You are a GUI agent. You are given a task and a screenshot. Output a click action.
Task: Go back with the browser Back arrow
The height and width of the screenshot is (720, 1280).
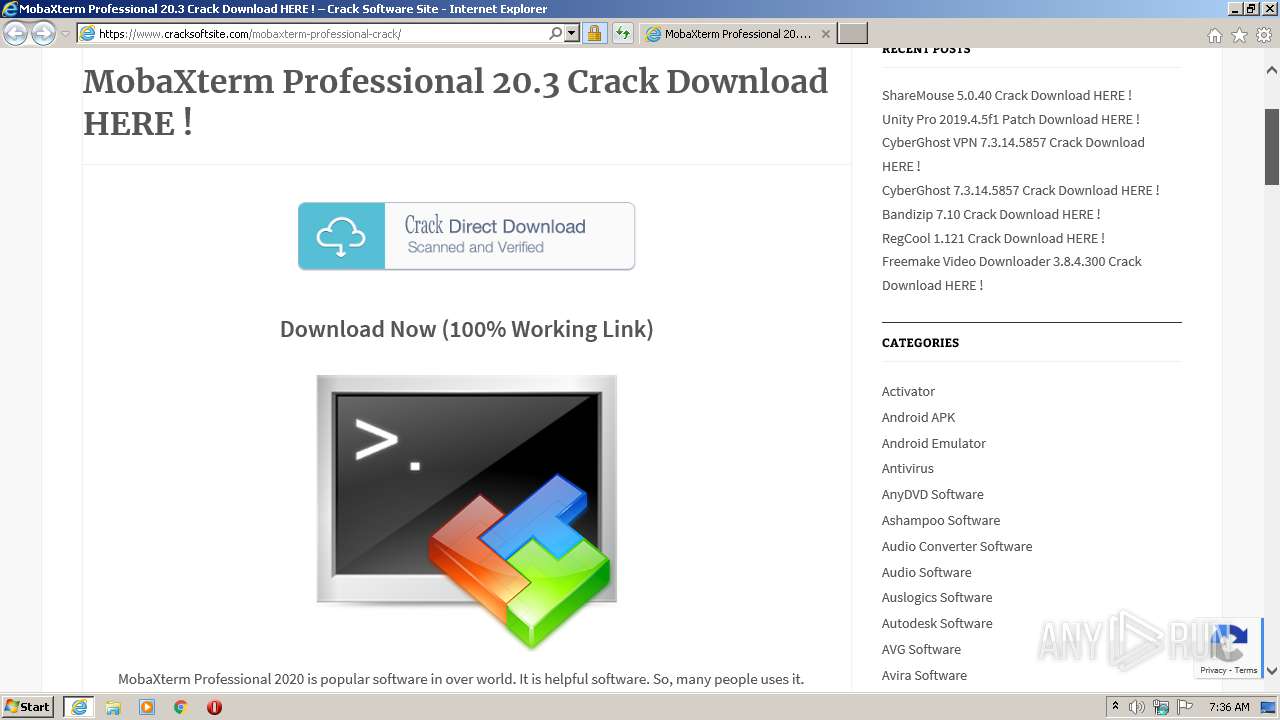(x=15, y=34)
